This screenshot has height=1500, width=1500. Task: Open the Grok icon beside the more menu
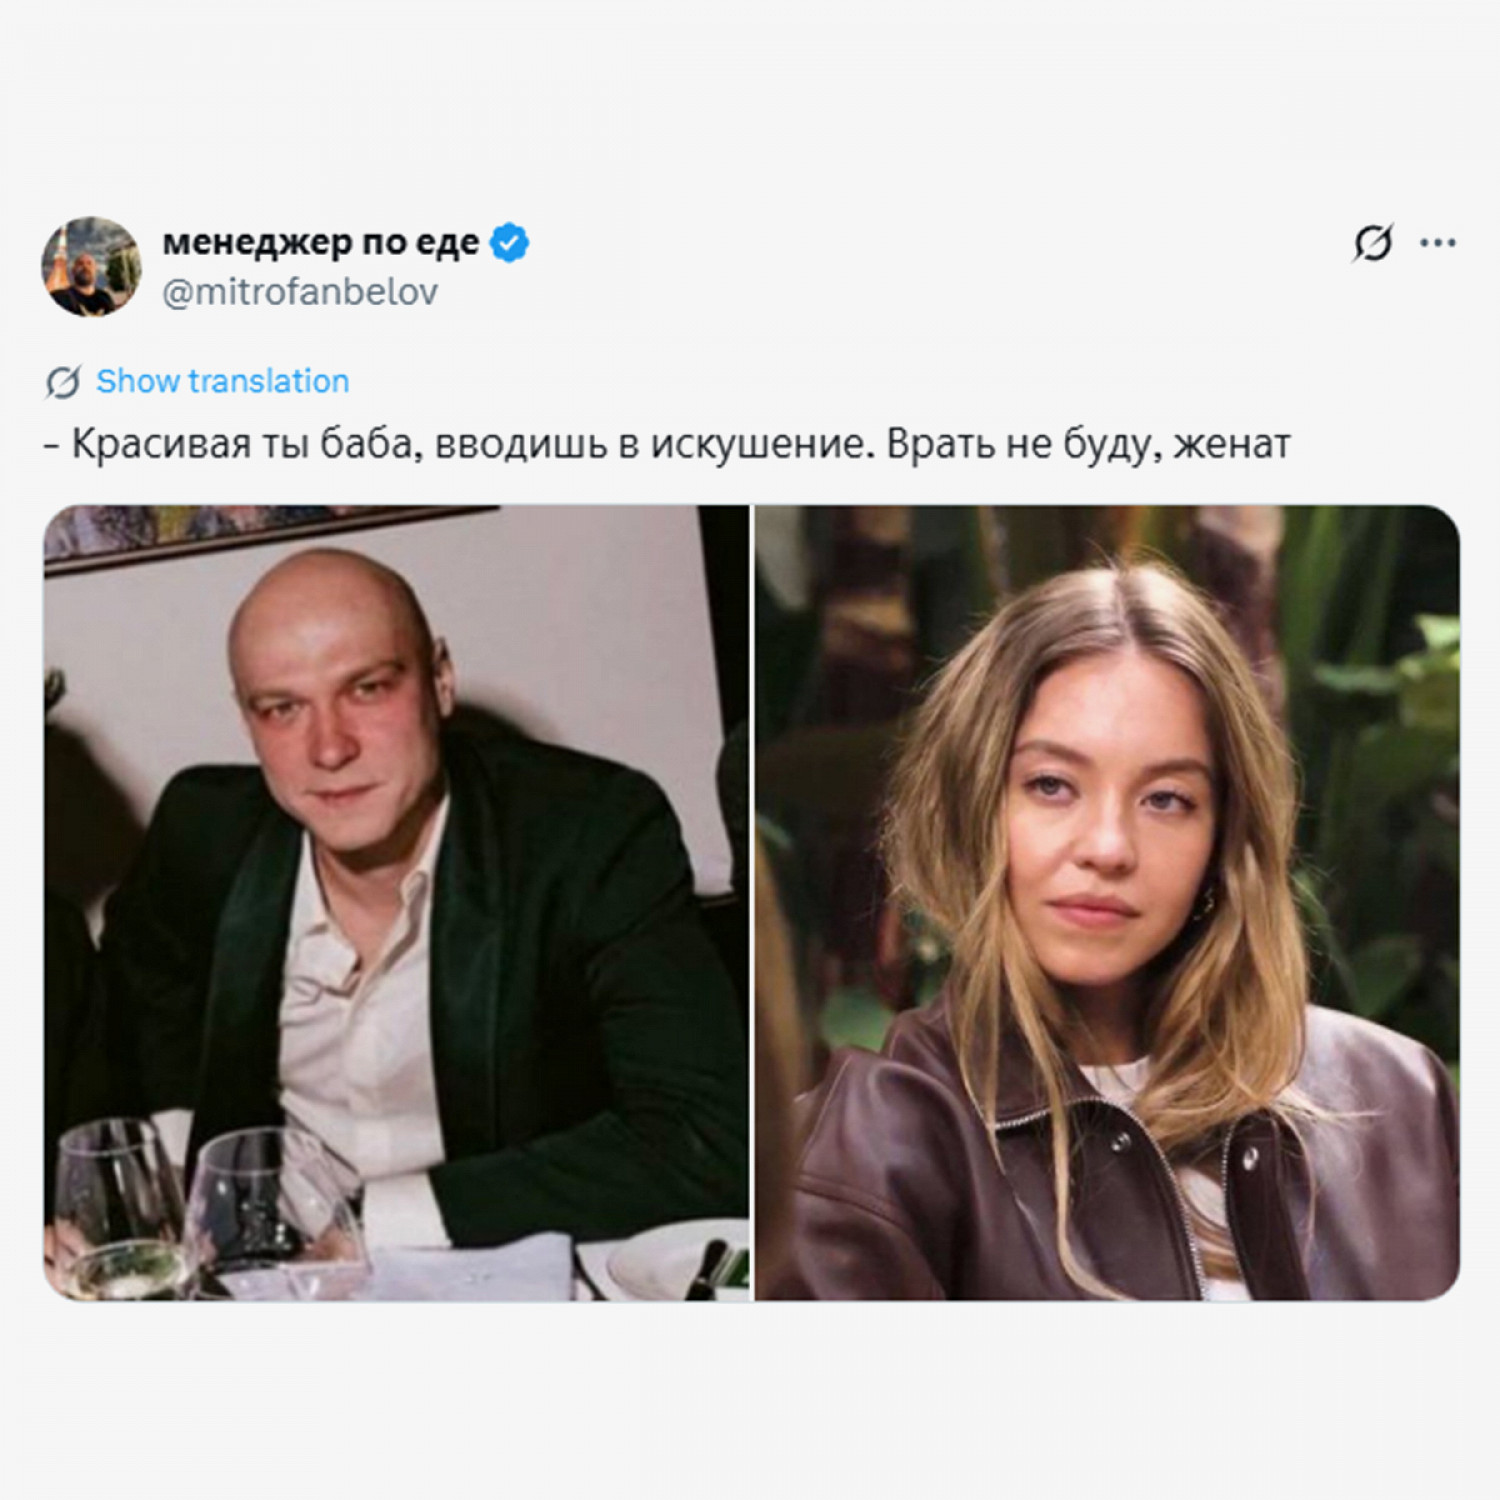coord(1373,242)
